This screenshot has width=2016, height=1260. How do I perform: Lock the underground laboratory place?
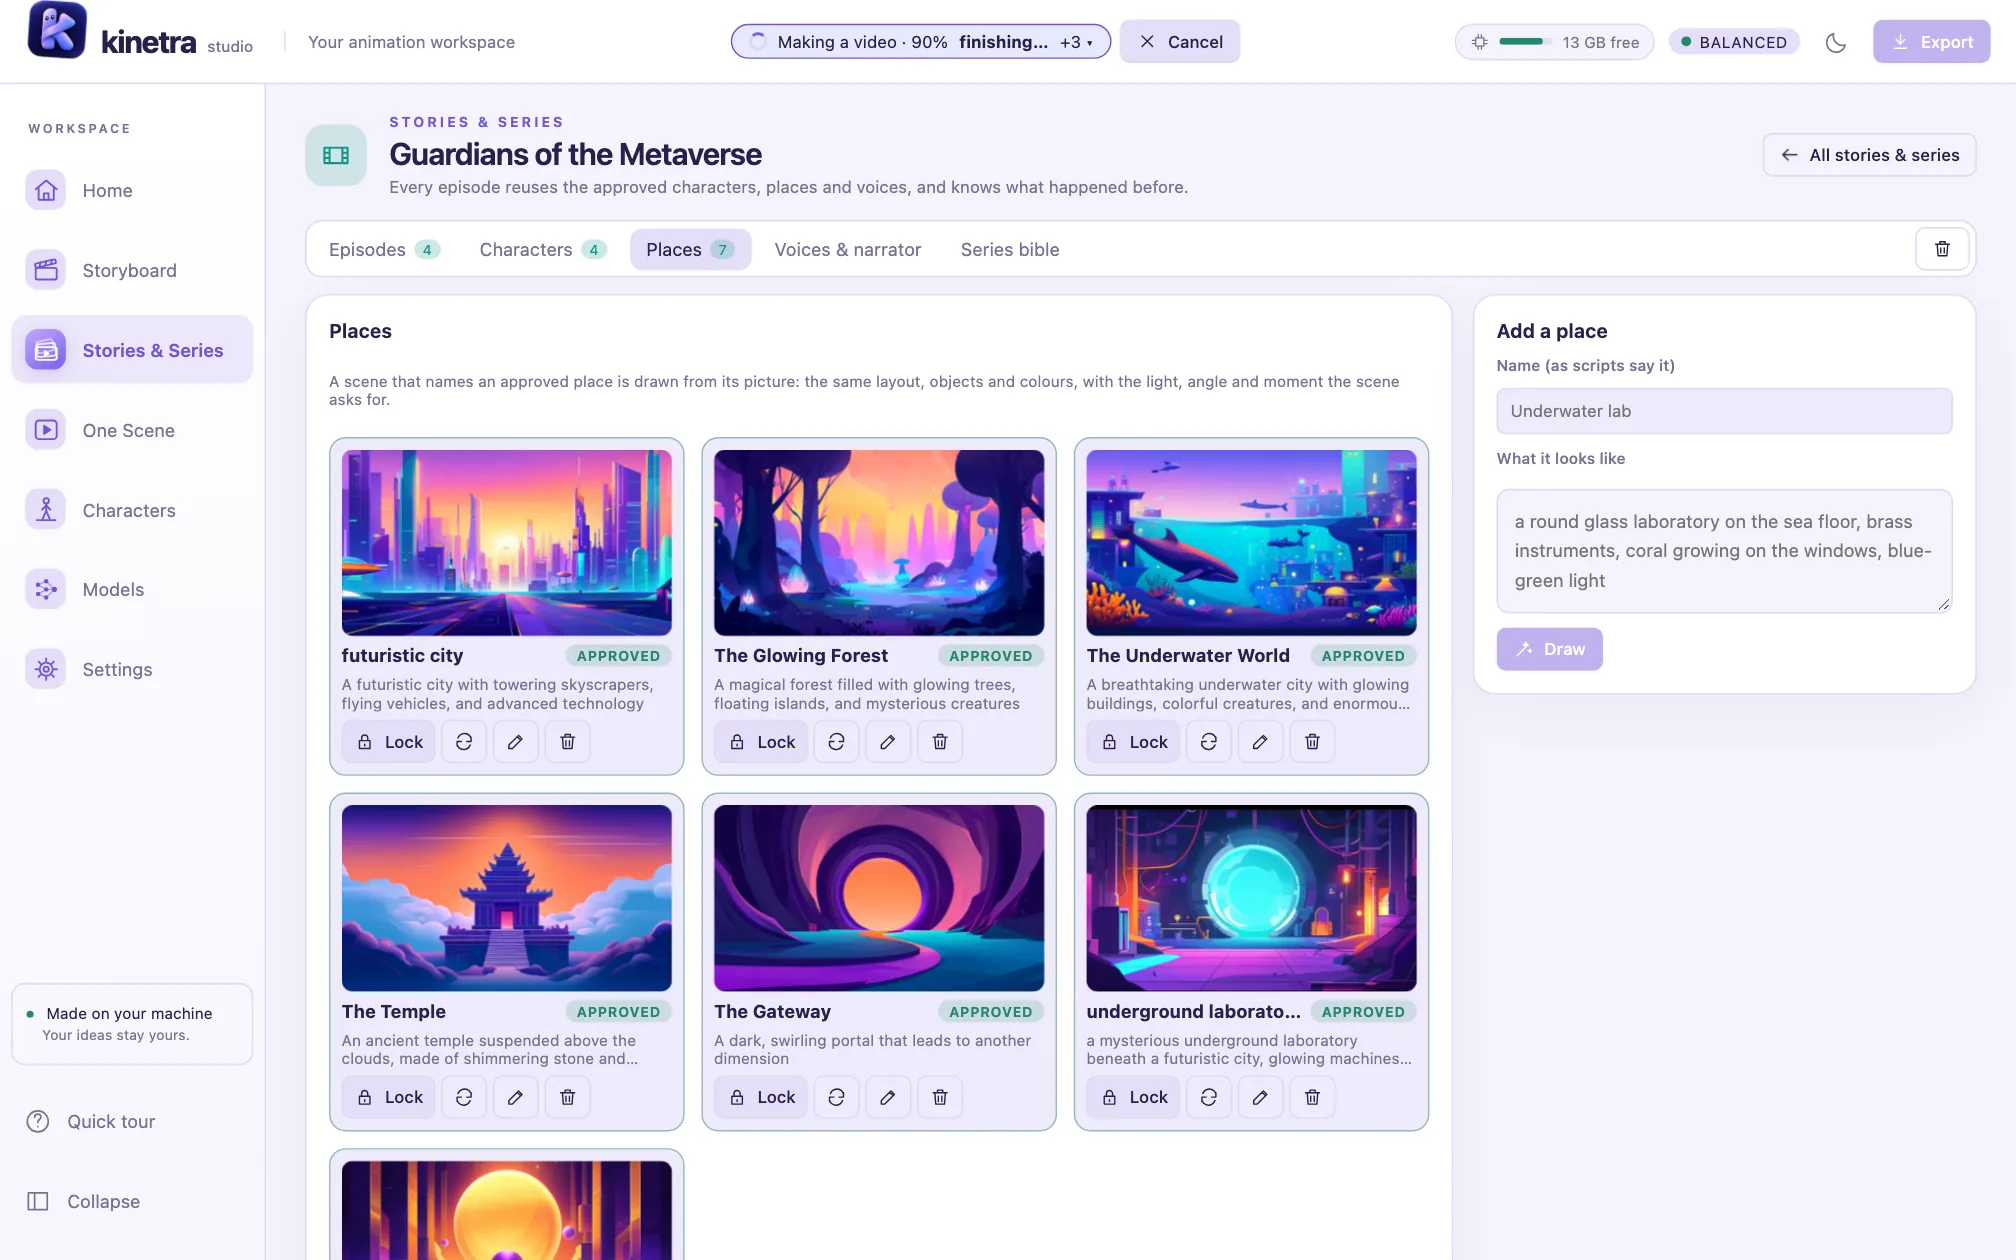tap(1134, 1097)
